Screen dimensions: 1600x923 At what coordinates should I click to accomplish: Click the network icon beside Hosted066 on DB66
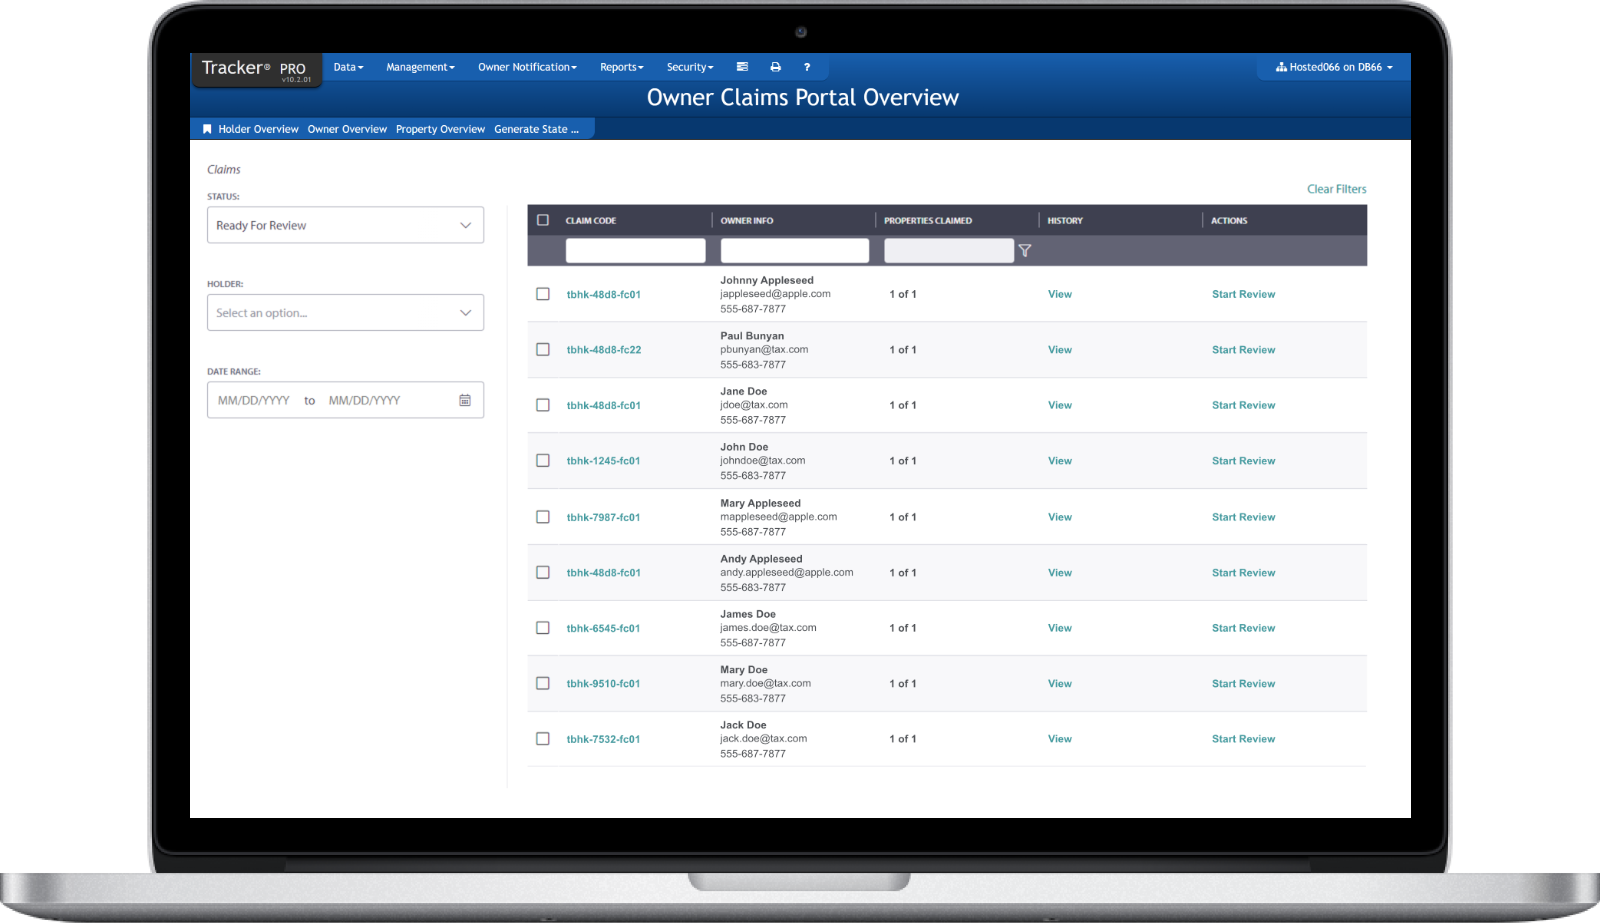point(1281,67)
